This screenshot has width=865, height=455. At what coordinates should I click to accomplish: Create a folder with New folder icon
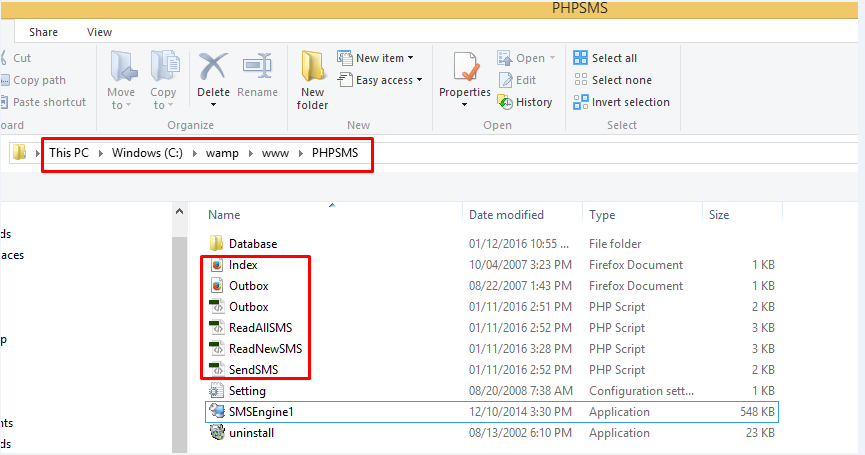[x=313, y=68]
